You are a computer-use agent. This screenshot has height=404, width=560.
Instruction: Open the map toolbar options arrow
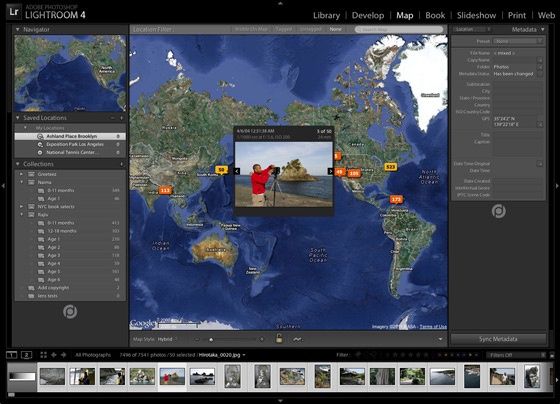(x=440, y=339)
